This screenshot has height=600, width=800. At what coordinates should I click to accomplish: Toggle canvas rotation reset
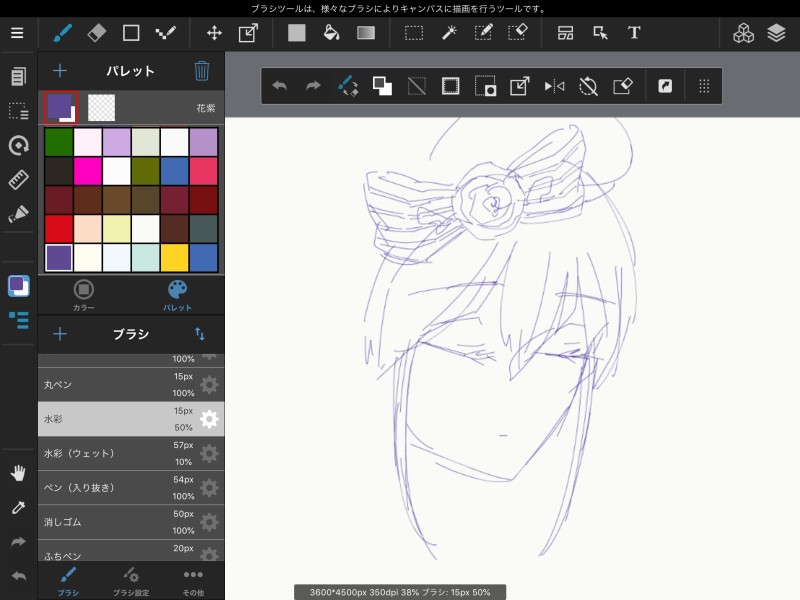click(588, 86)
